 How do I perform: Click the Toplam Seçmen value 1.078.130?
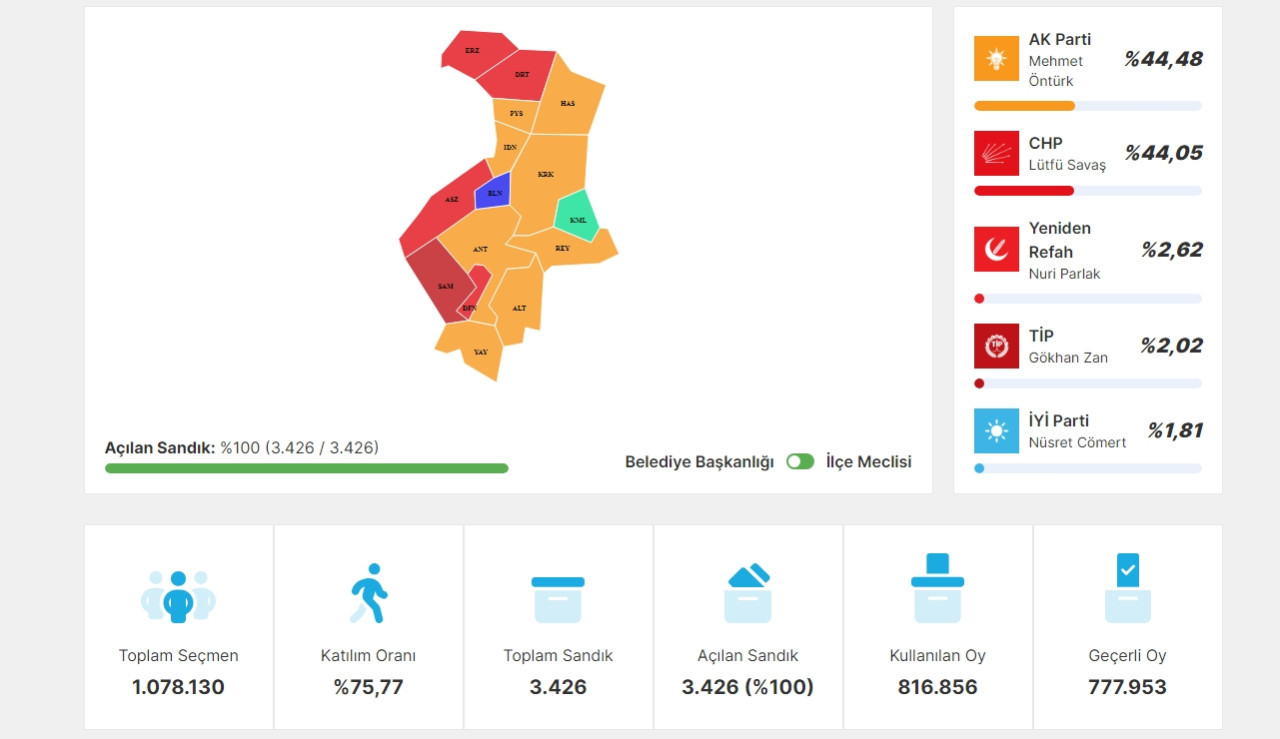pos(178,687)
